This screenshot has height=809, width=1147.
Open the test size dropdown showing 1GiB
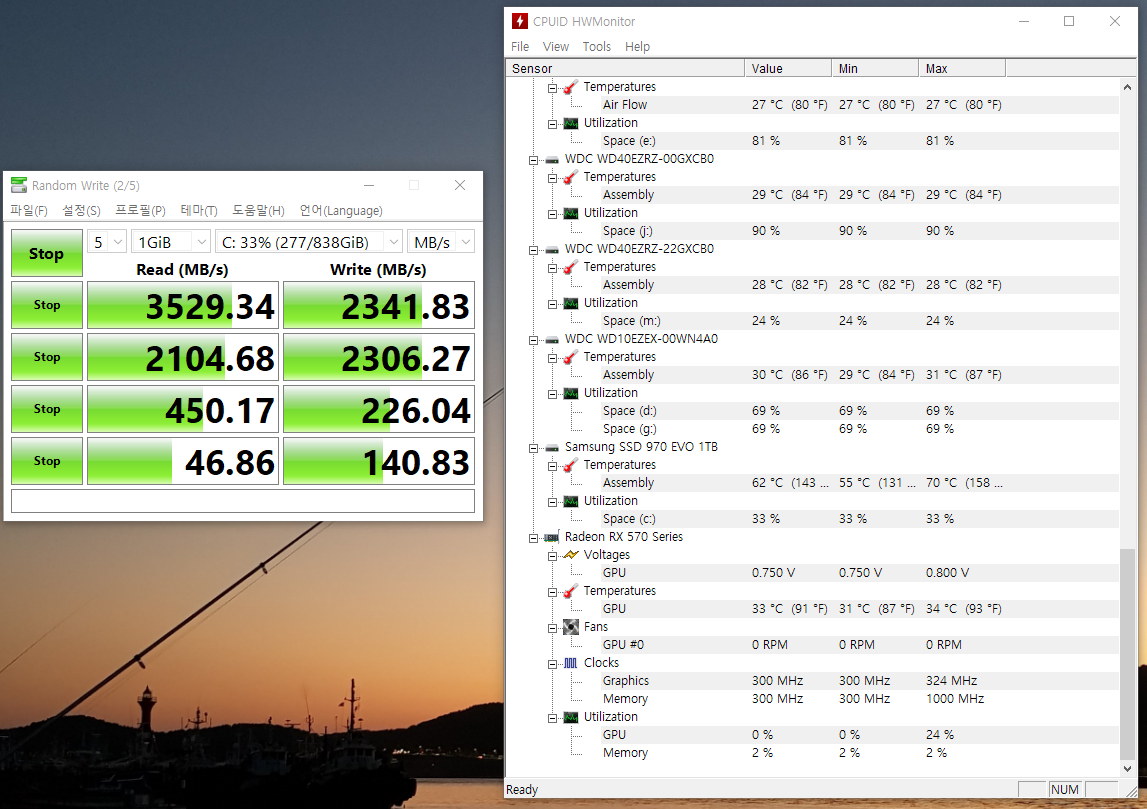pyautogui.click(x=171, y=242)
